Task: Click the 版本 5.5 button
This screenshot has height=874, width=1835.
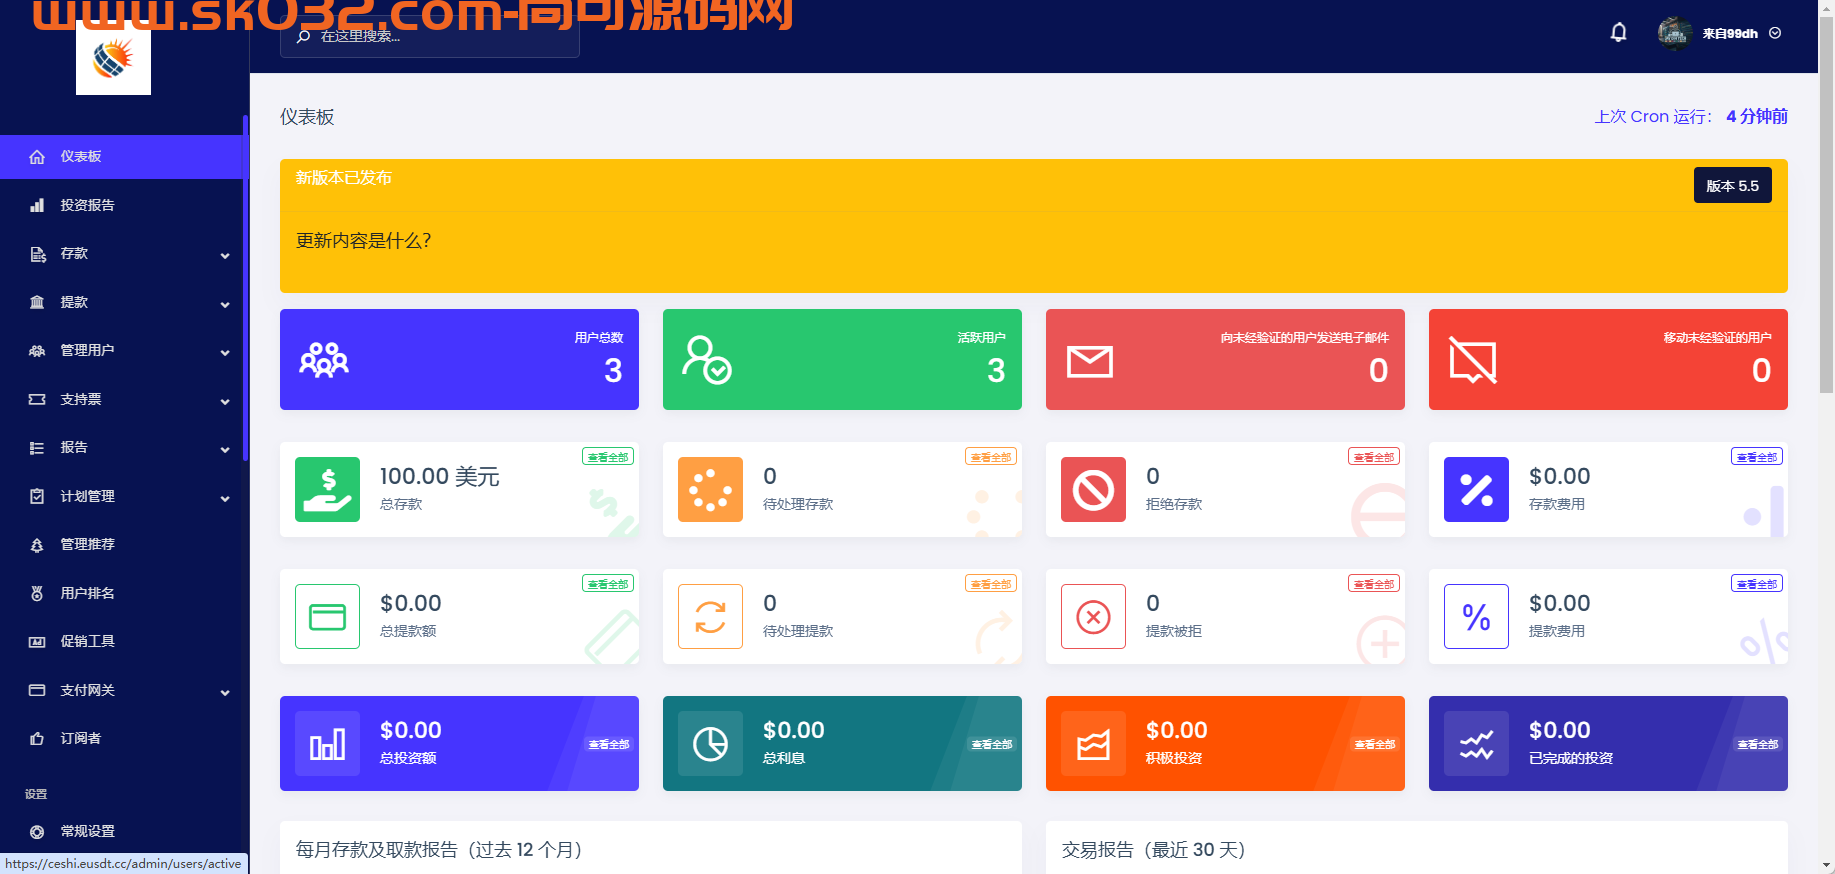Action: click(x=1732, y=186)
